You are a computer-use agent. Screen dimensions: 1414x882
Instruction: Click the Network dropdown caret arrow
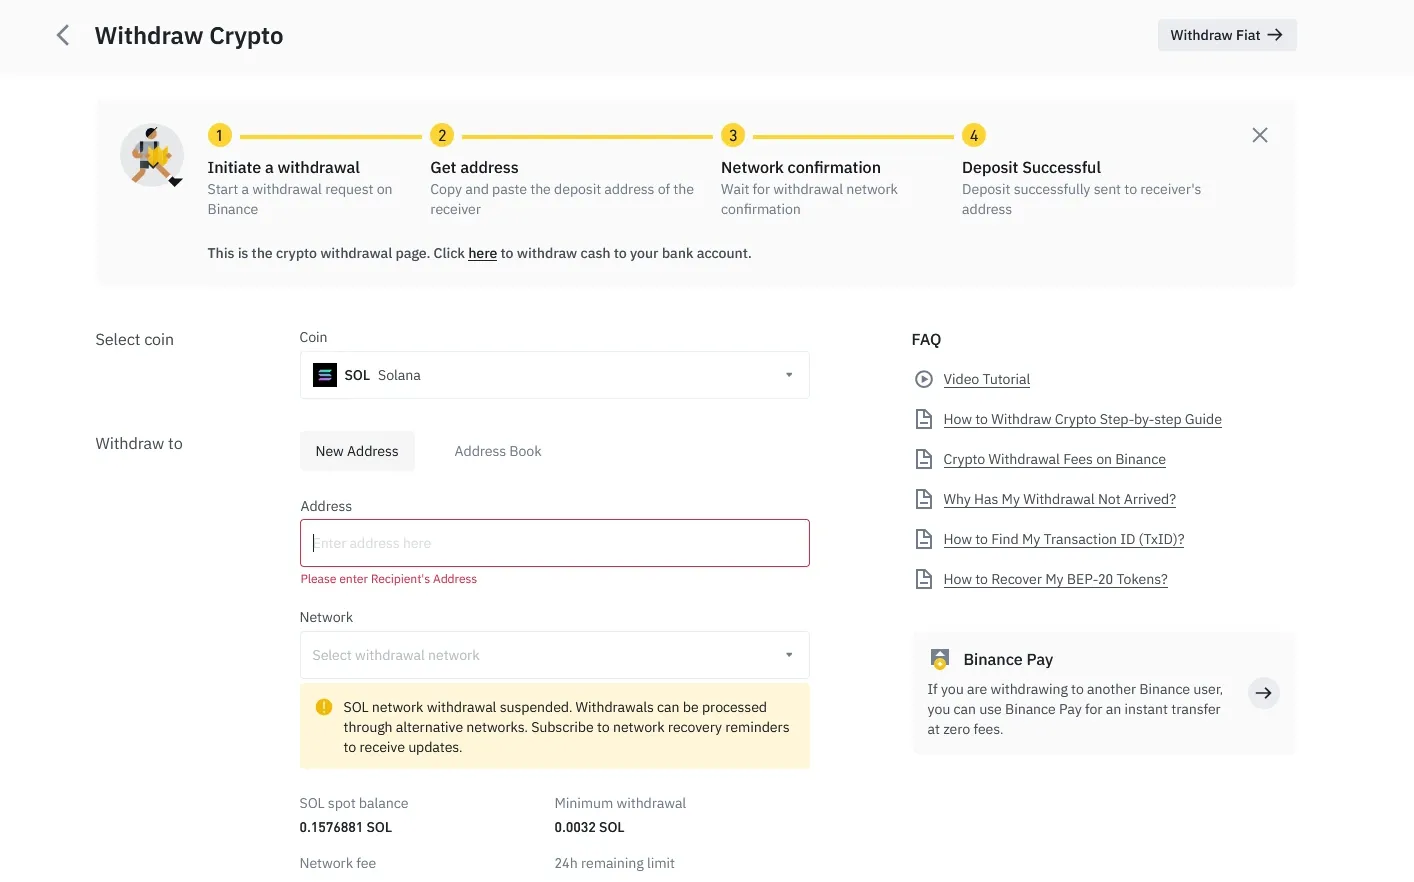(789, 655)
